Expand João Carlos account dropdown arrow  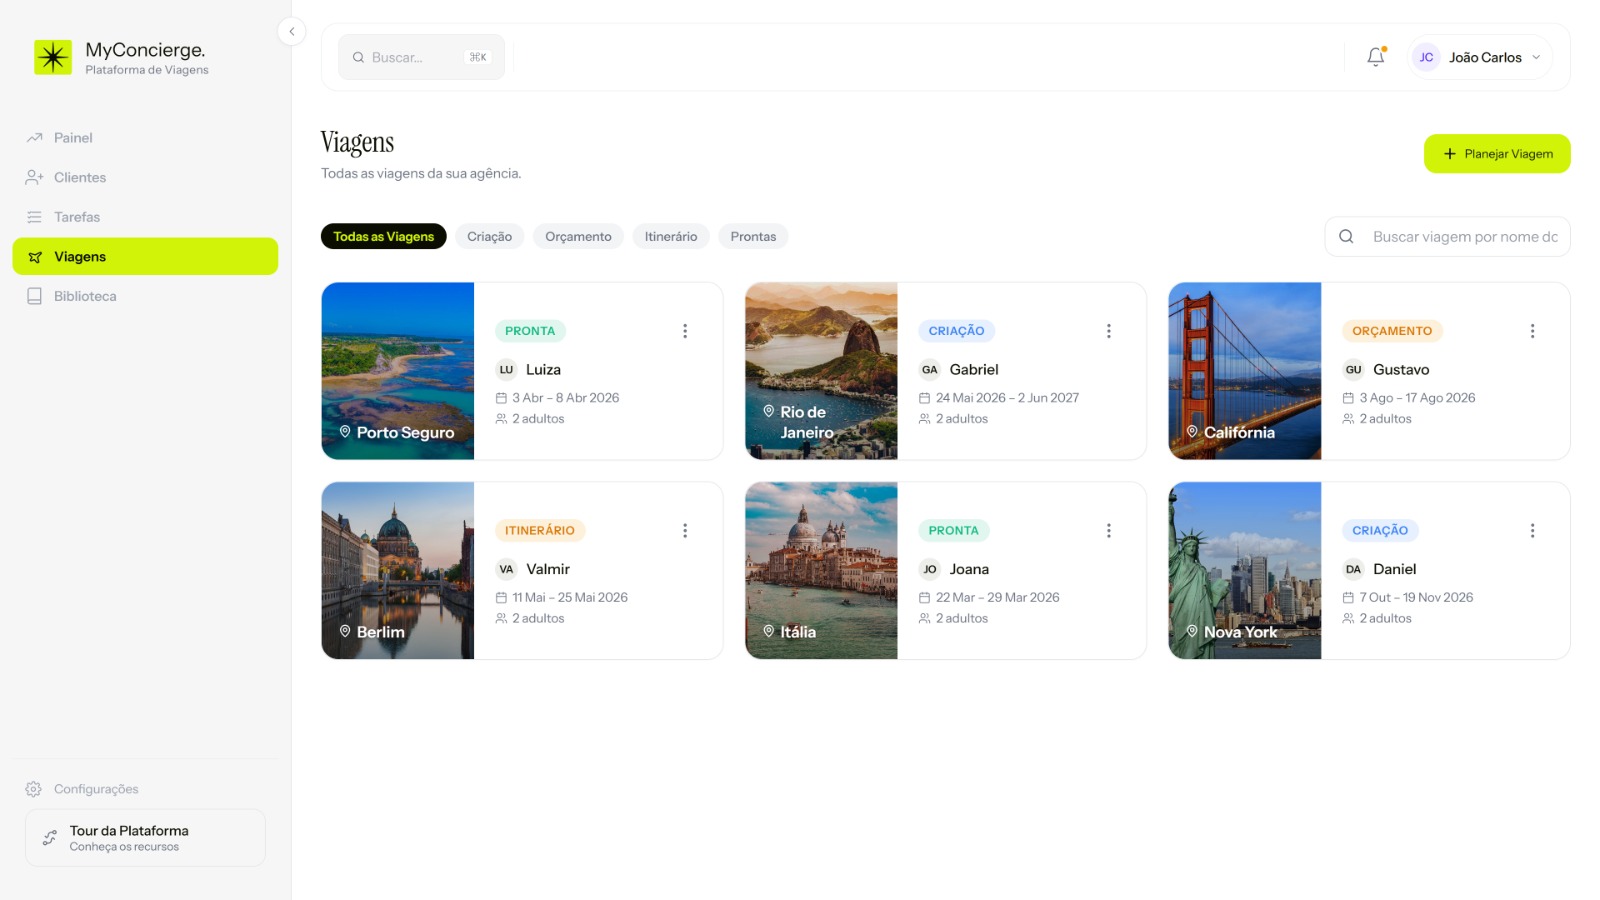[x=1536, y=58]
